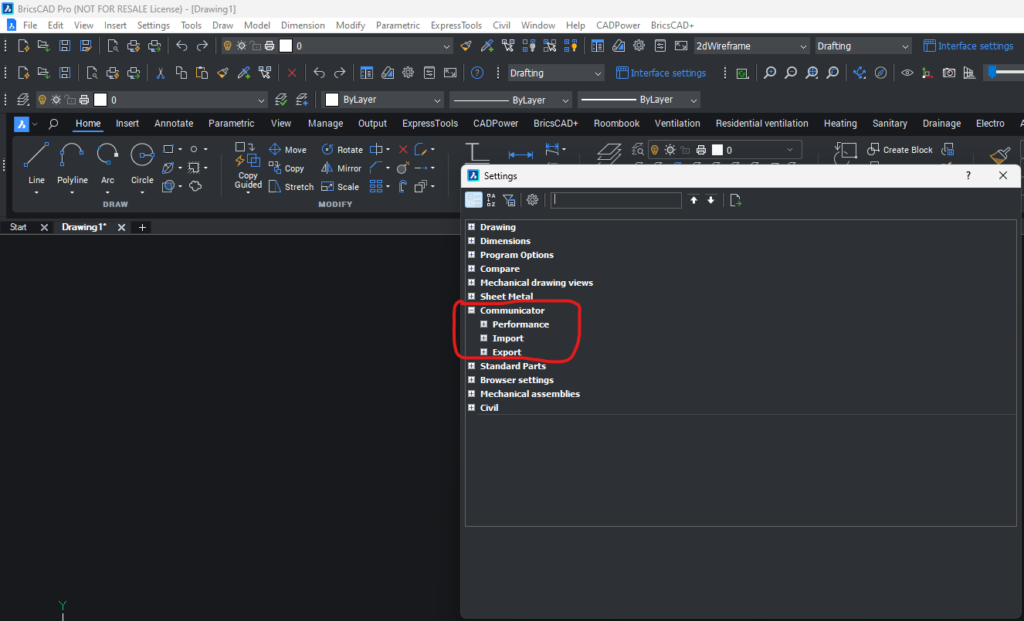Open the Window menu
The height and width of the screenshot is (621, 1024).
pos(537,25)
